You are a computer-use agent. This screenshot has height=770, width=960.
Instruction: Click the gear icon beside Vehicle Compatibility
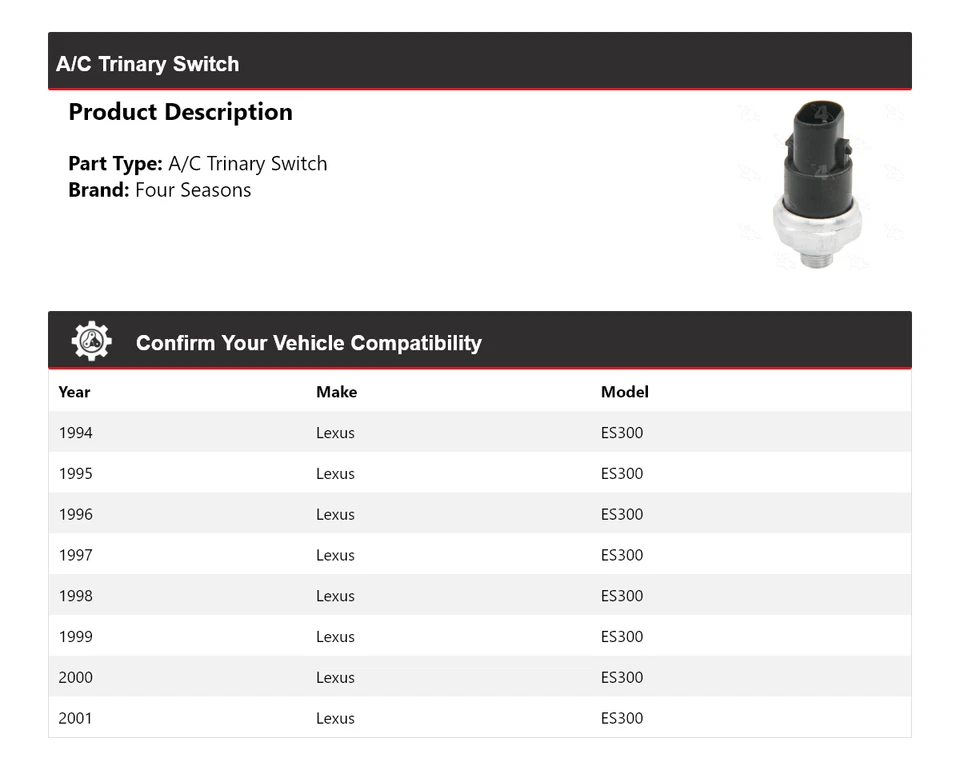tap(91, 342)
